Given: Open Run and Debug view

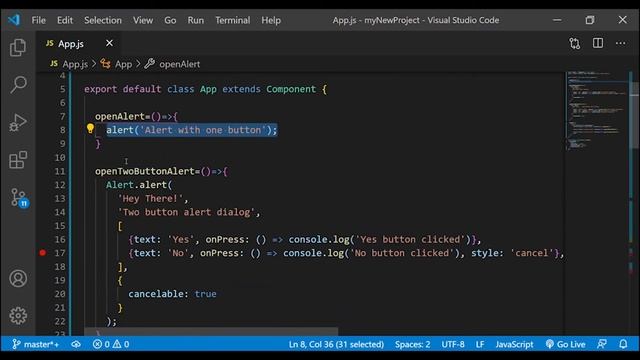Looking at the screenshot, I should pos(18,122).
